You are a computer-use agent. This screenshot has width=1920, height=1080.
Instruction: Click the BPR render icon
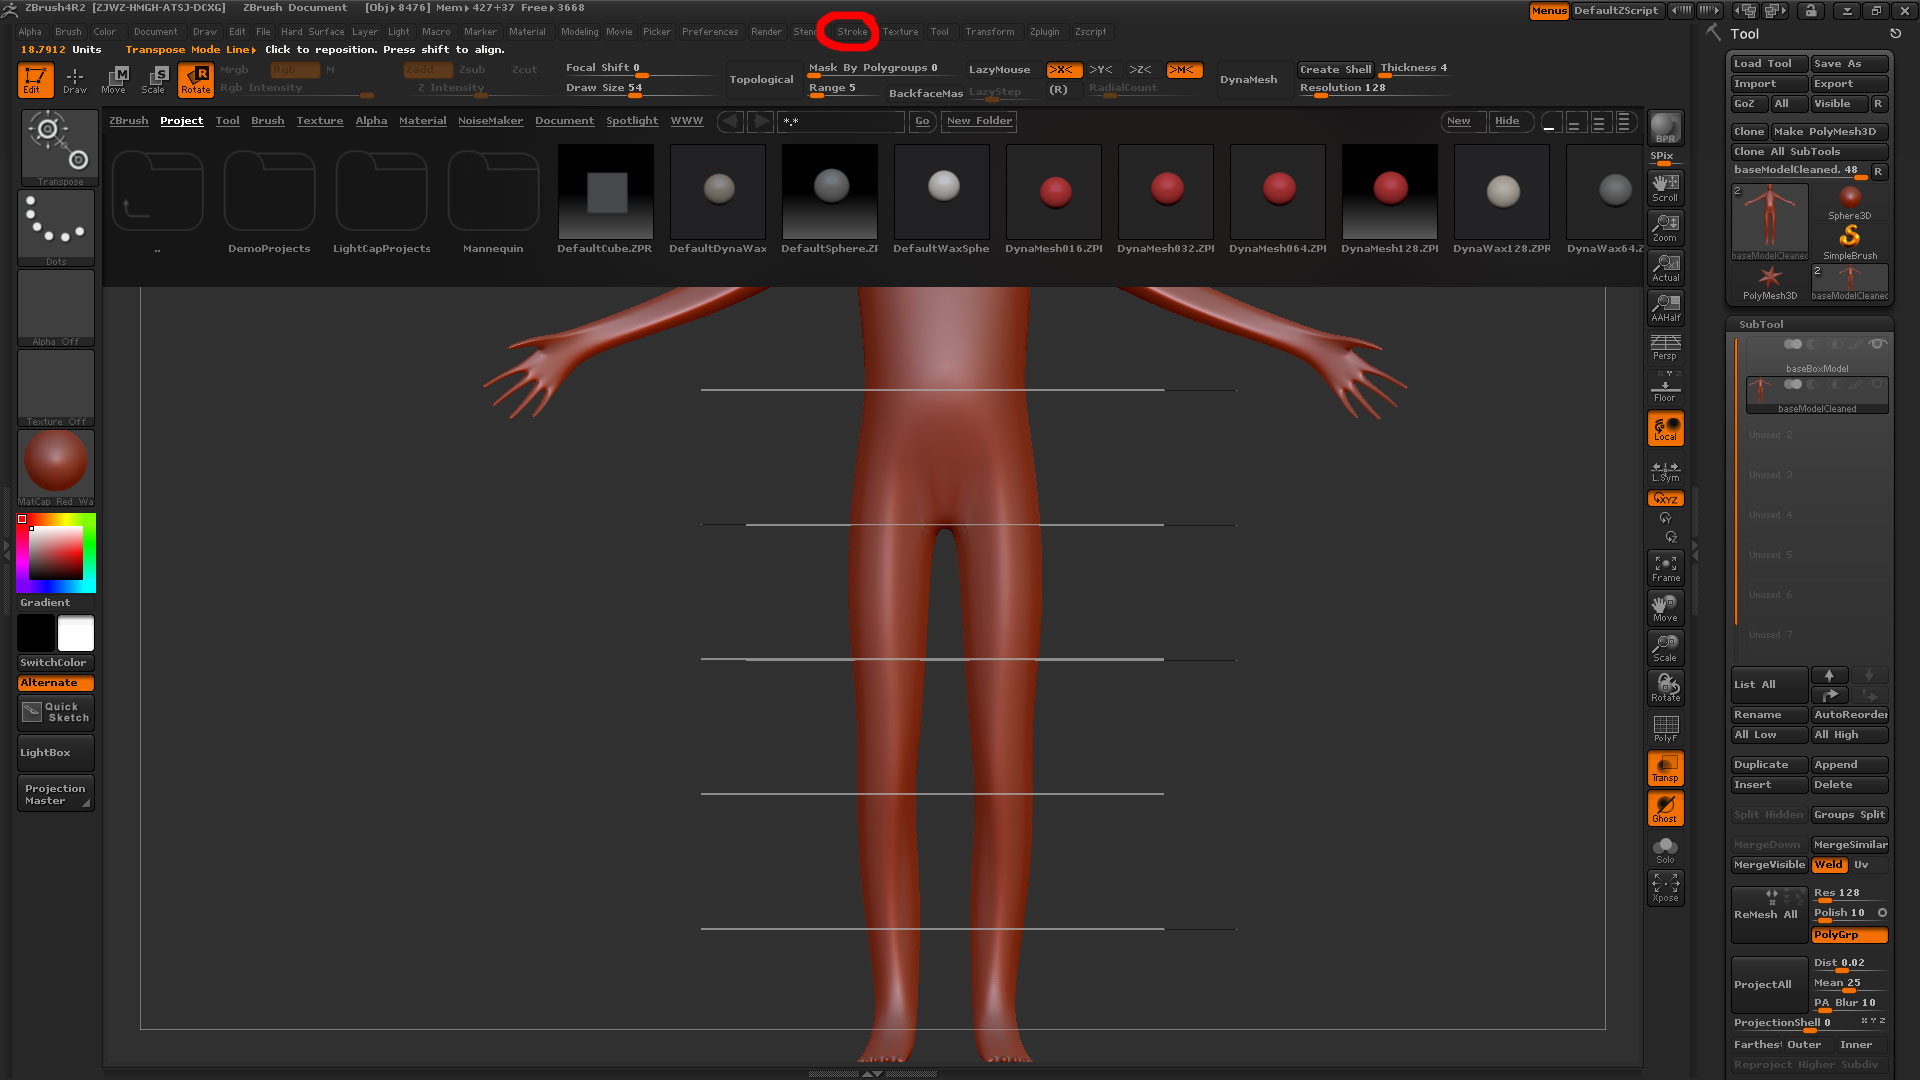(1665, 128)
